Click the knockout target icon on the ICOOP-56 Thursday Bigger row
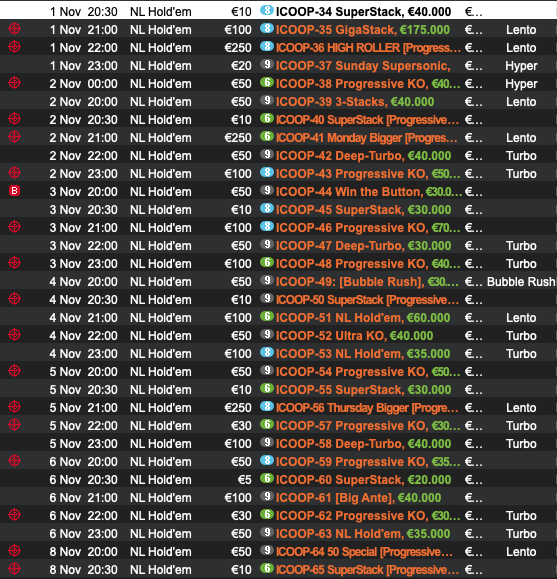This screenshot has width=557, height=579. (14, 407)
